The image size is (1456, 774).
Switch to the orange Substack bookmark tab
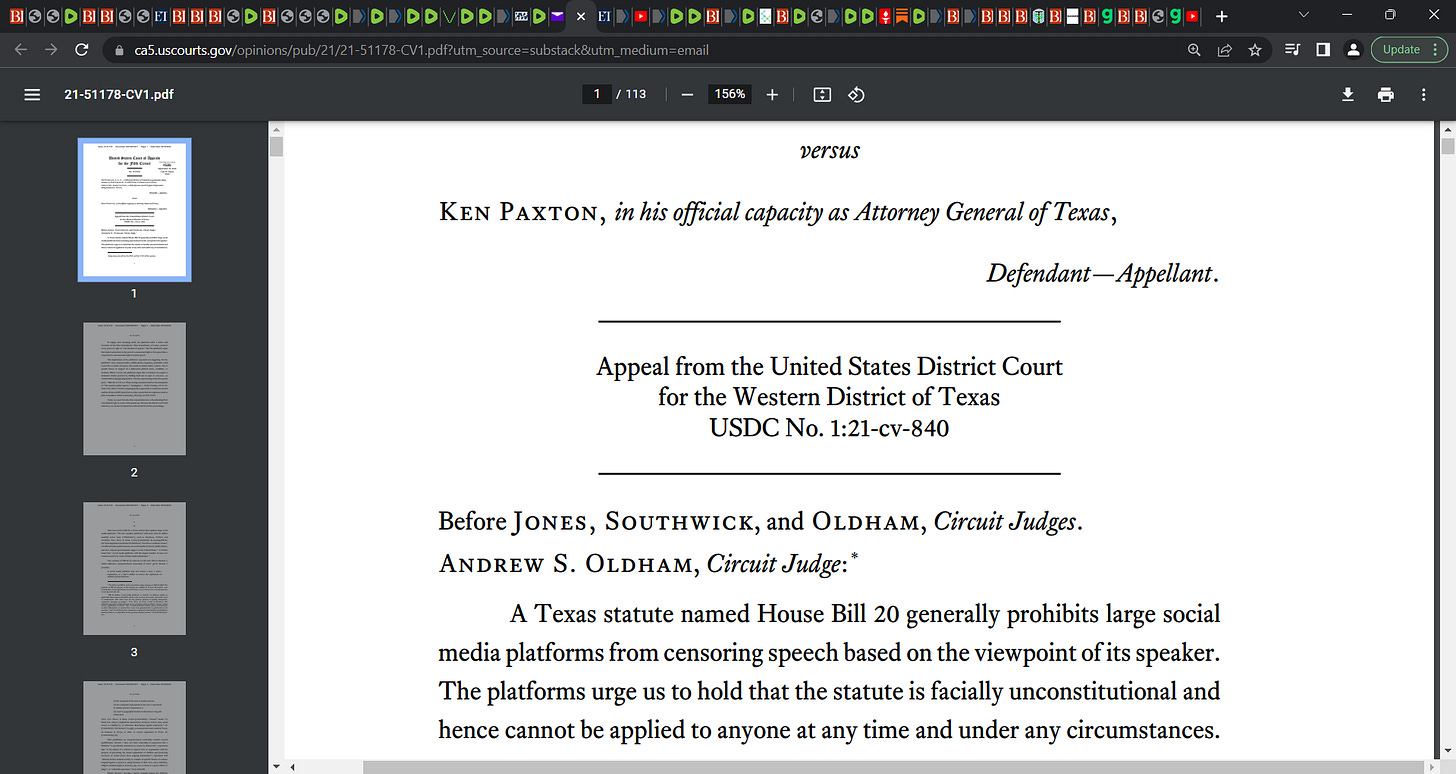(901, 17)
